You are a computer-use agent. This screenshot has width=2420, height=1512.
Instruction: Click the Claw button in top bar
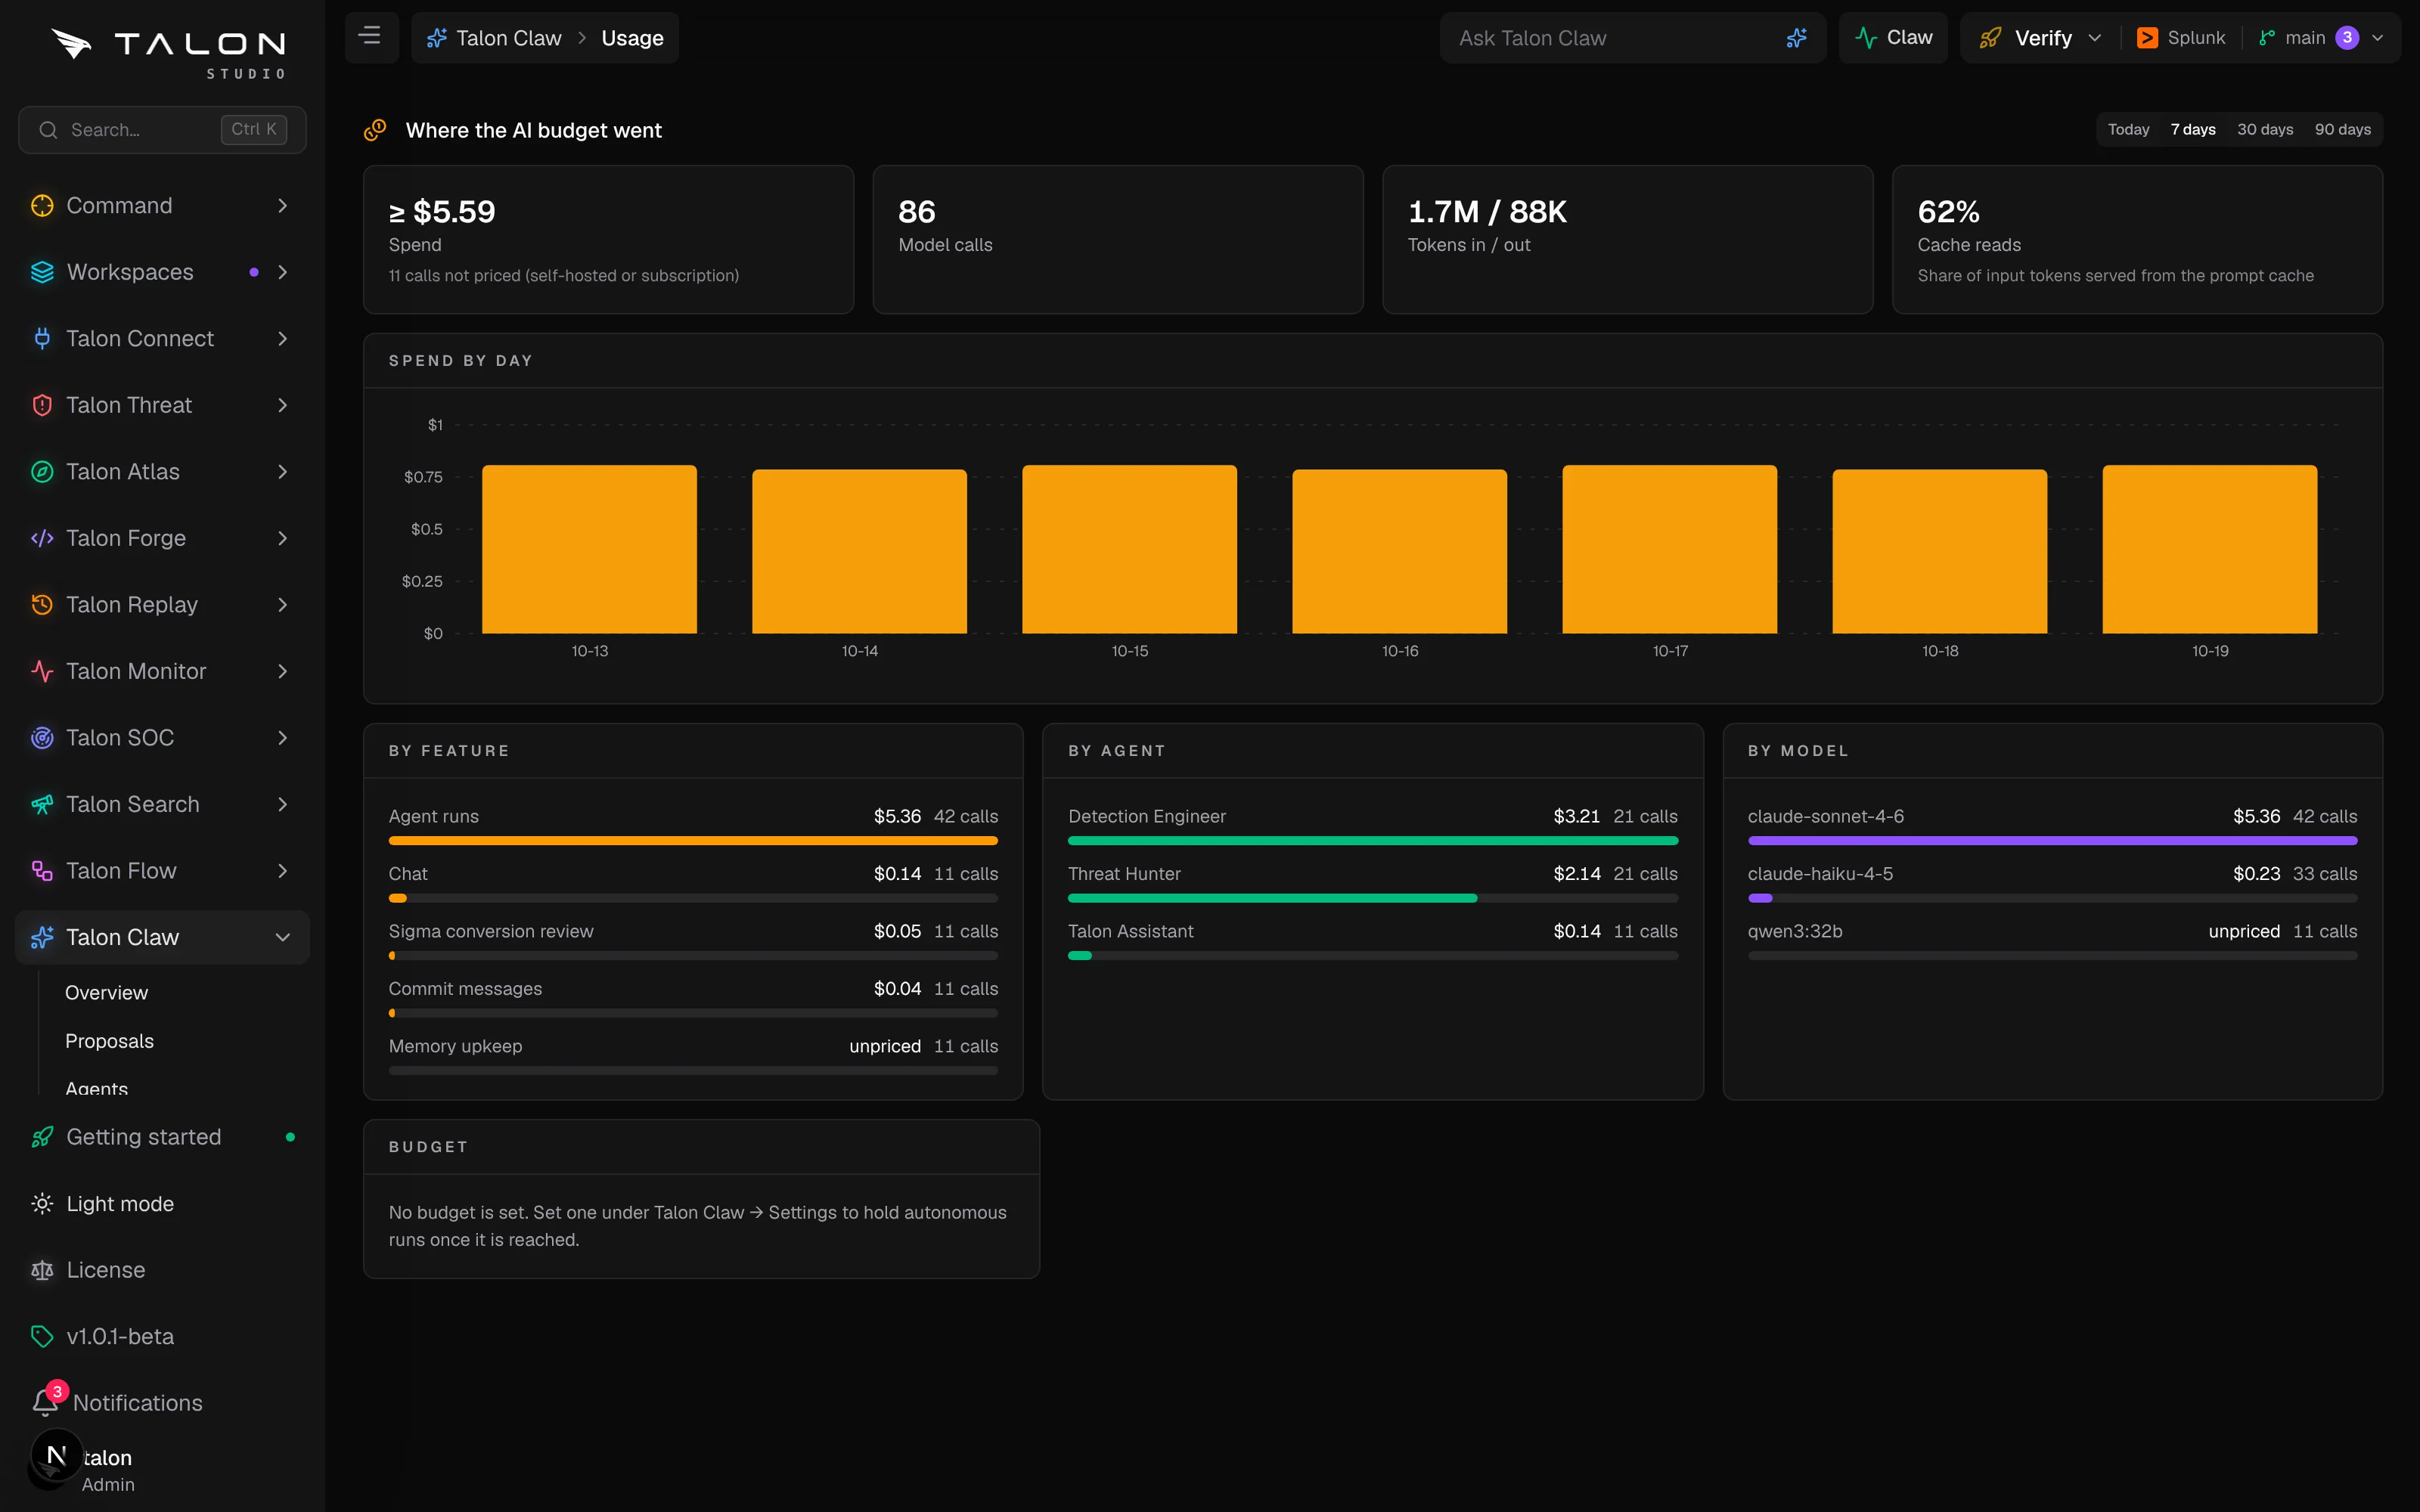tap(1893, 38)
